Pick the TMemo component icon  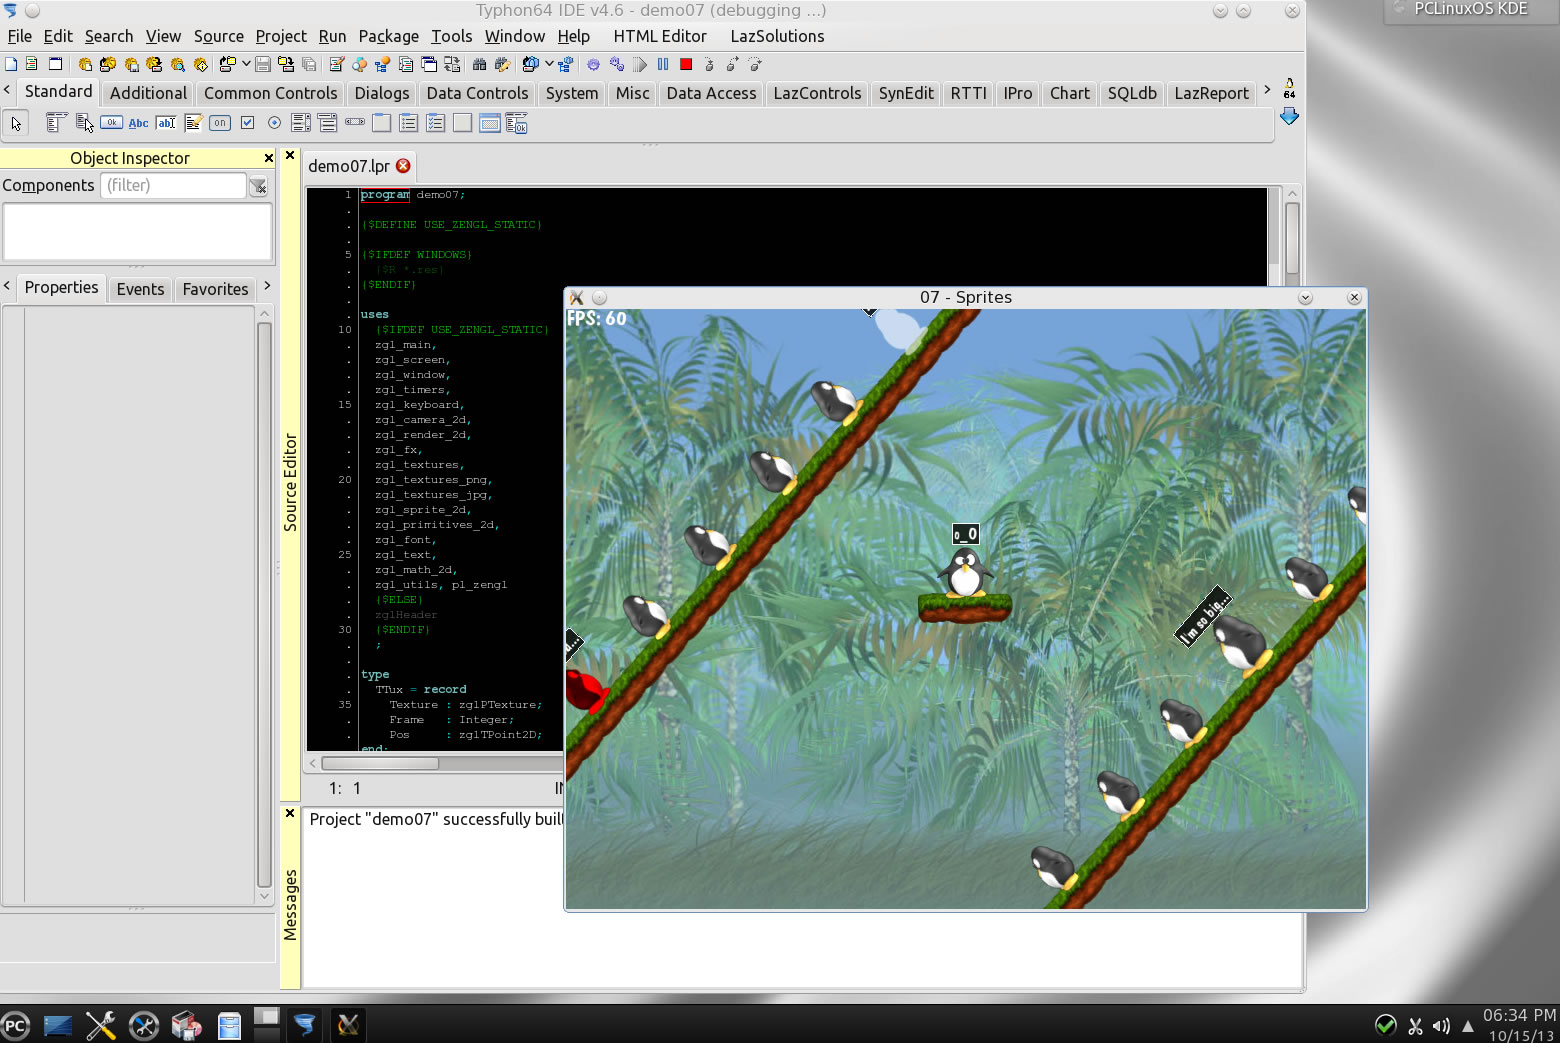tap(193, 123)
